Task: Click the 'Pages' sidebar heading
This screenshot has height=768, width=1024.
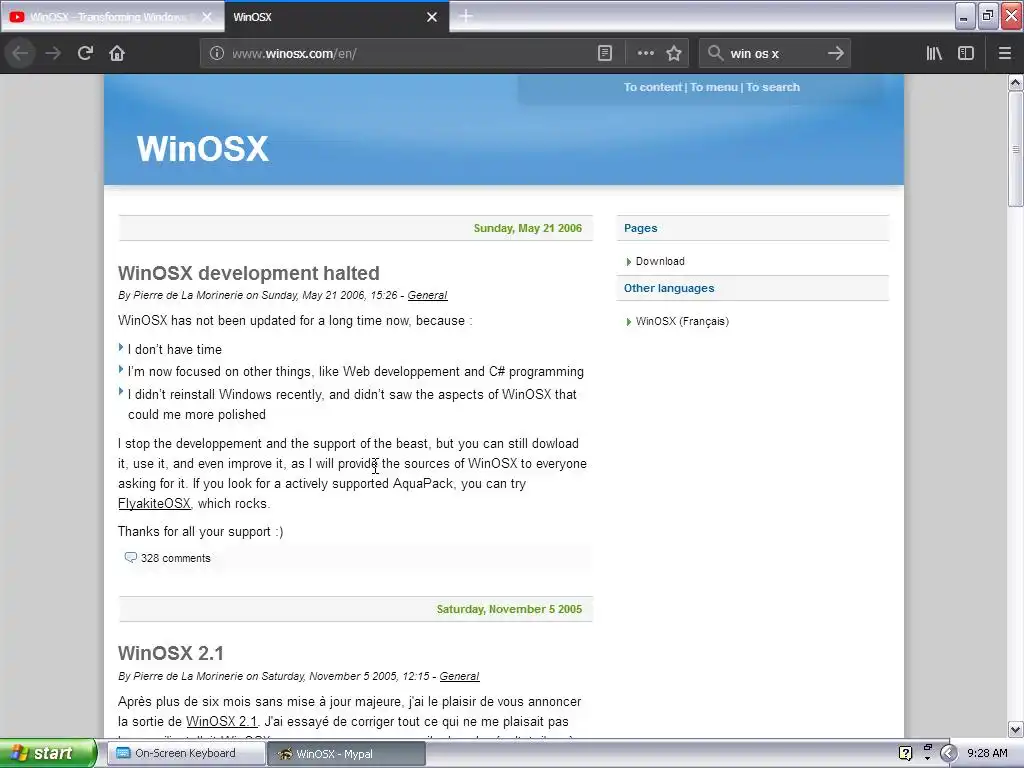Action: click(640, 228)
